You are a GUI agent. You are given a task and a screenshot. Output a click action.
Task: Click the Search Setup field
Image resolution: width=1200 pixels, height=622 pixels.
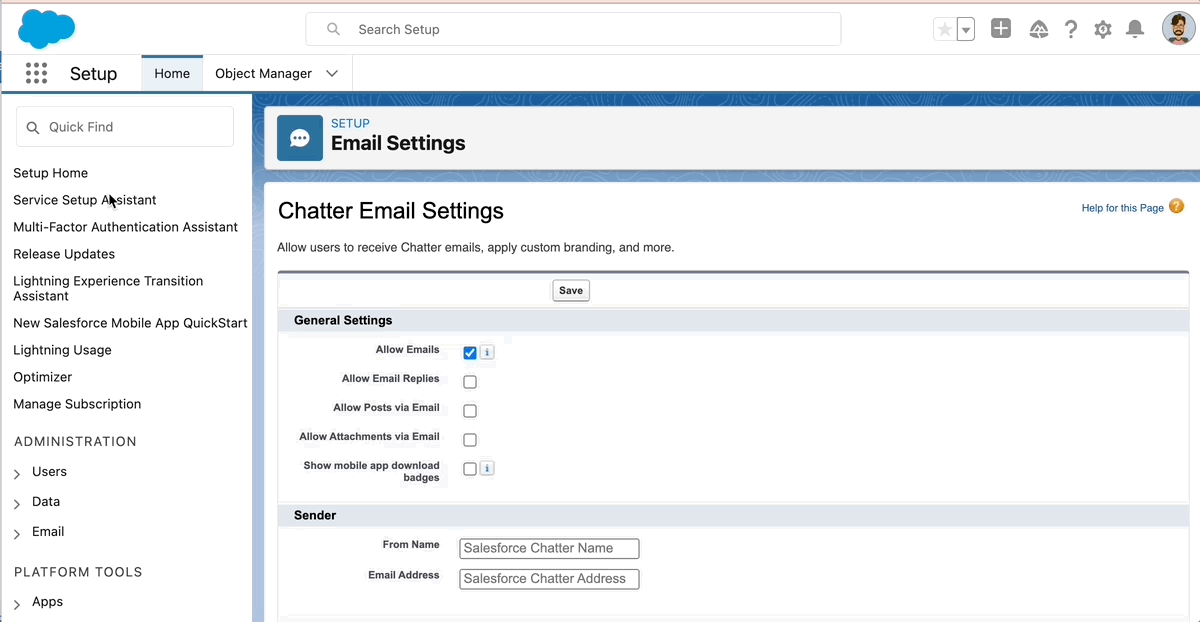pyautogui.click(x=573, y=29)
